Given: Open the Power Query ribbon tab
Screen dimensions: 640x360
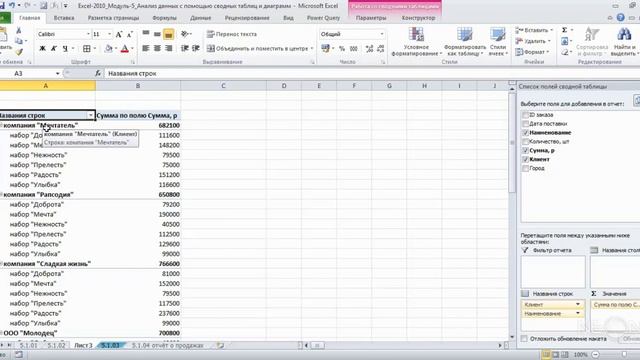Looking at the screenshot, I should tap(323, 18).
